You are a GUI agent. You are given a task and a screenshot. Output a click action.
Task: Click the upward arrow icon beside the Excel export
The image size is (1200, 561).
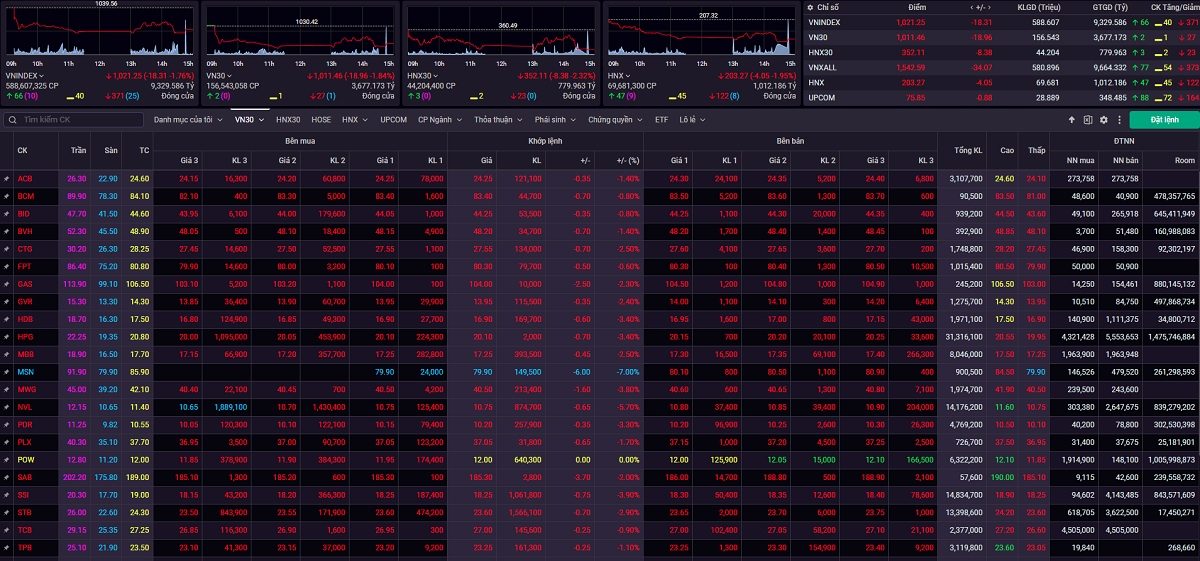click(1072, 119)
